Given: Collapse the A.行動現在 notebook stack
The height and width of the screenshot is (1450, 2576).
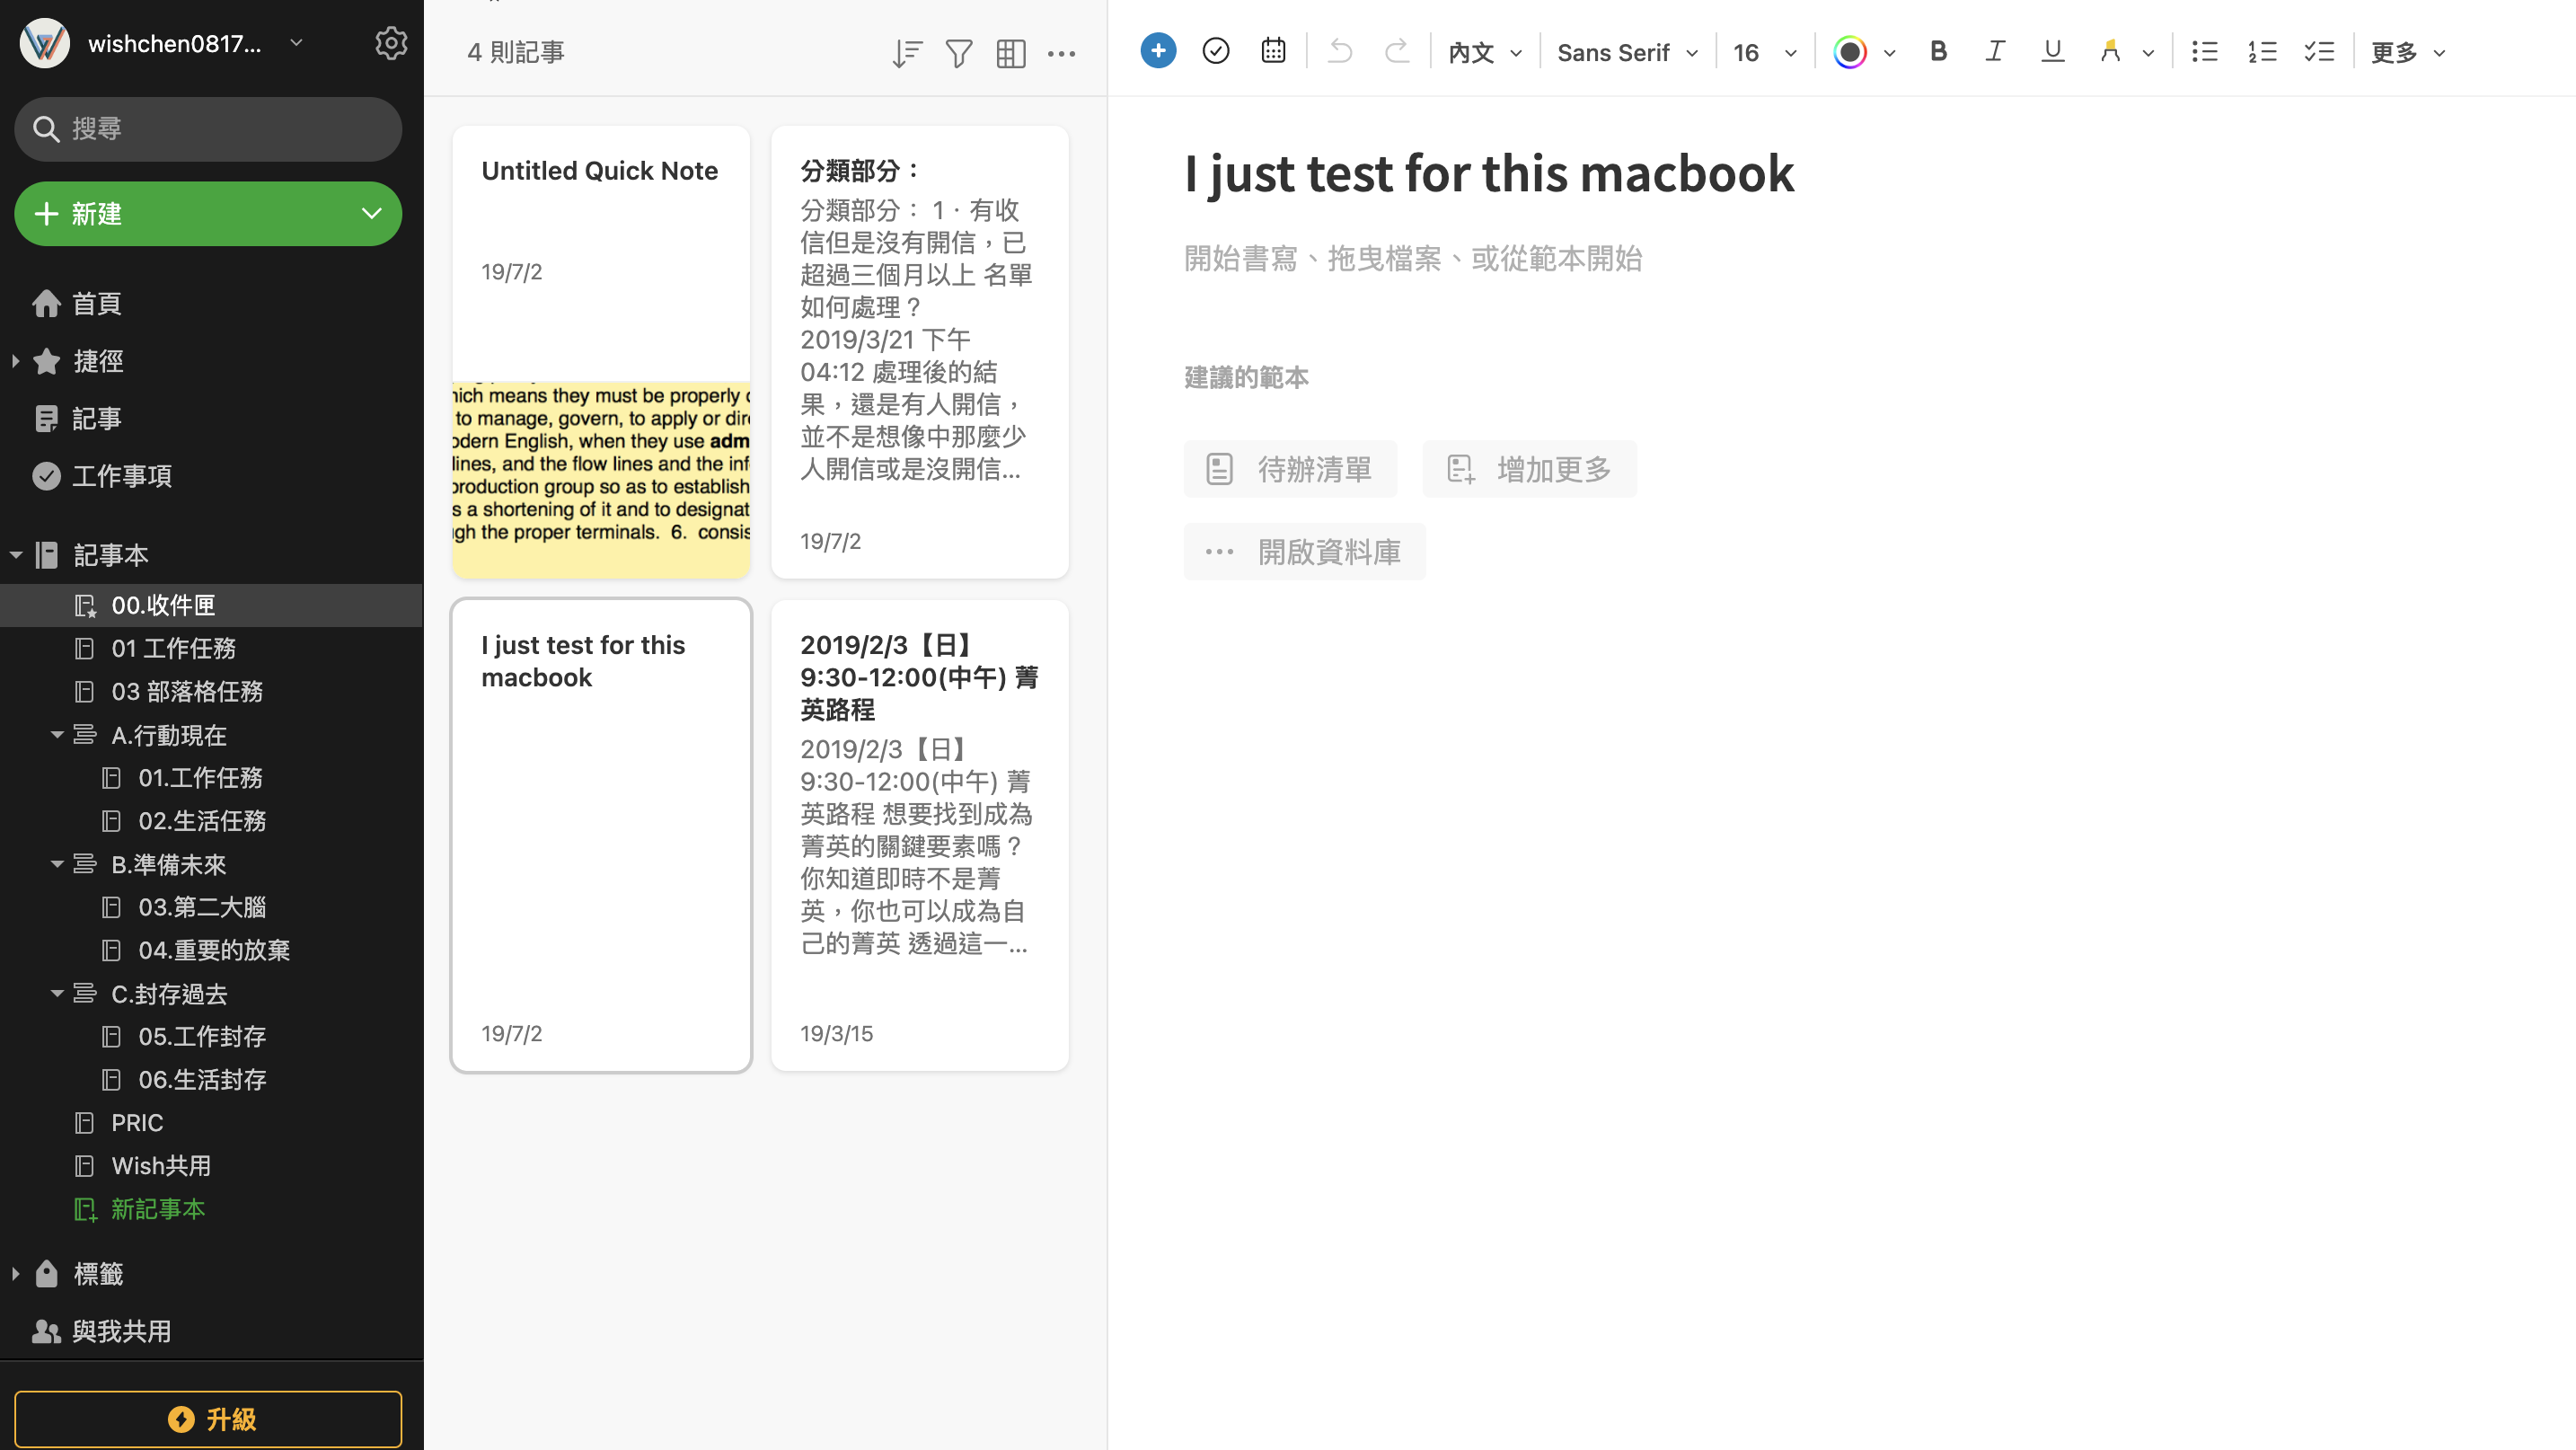Looking at the screenshot, I should coord(57,735).
